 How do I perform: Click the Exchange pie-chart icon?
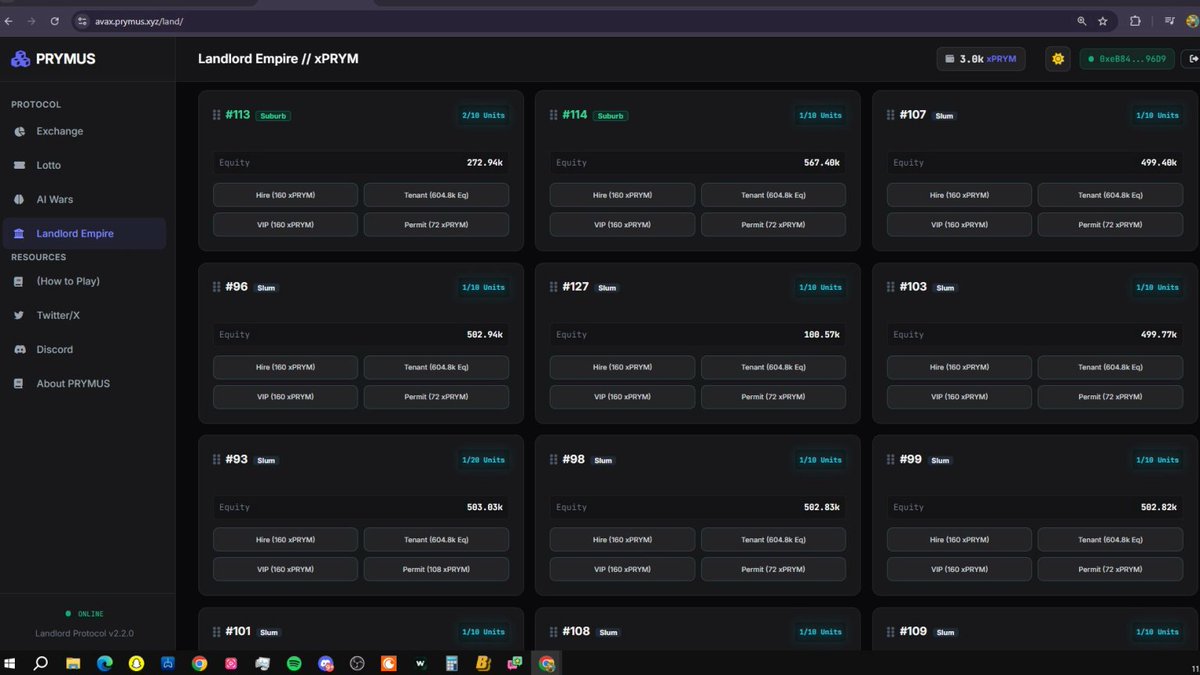point(19,131)
